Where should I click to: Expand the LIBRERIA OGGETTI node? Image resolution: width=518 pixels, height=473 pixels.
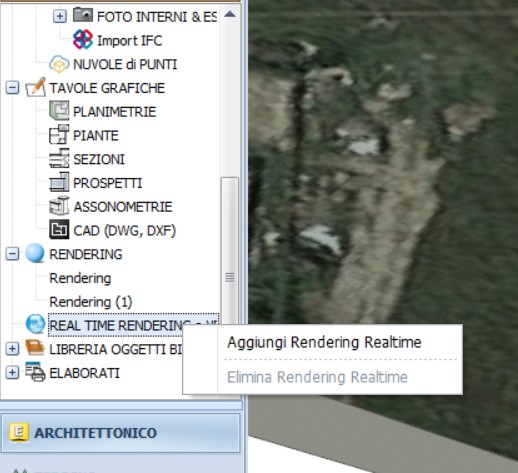click(12, 349)
